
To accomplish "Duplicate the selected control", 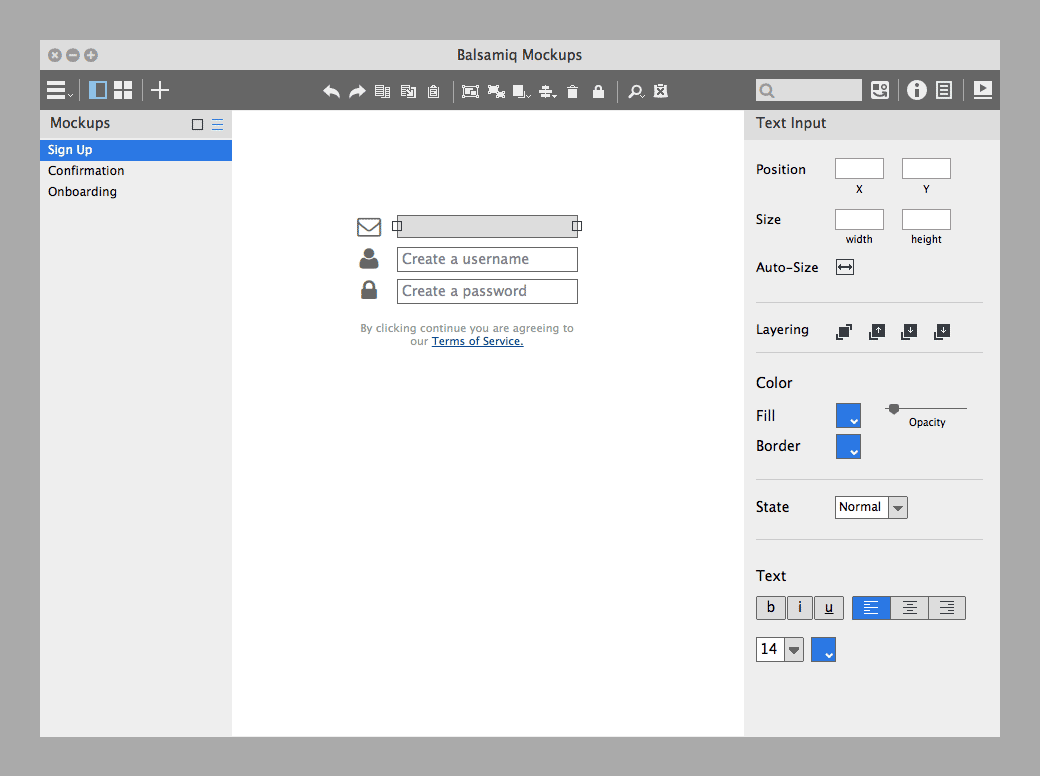I will click(408, 91).
